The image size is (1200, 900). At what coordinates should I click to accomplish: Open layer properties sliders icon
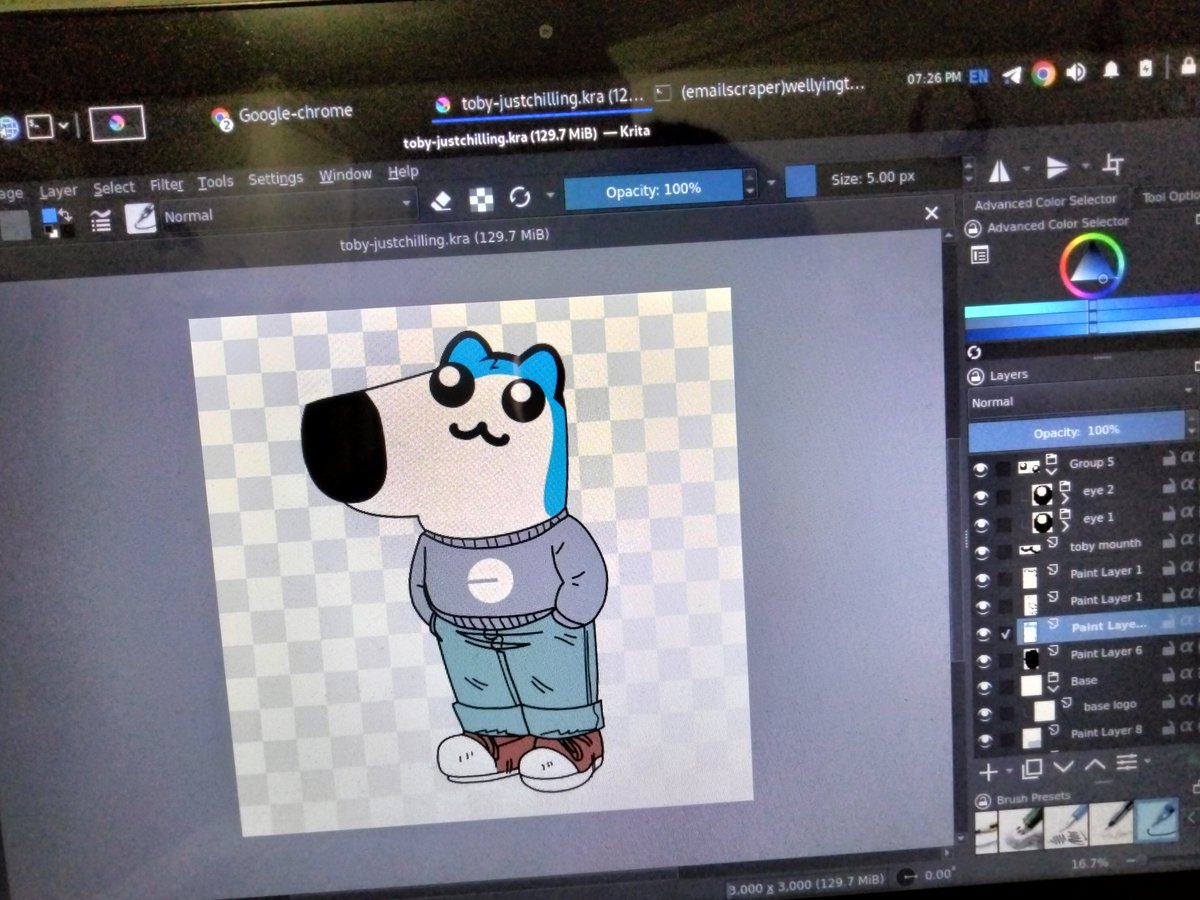click(x=1127, y=763)
